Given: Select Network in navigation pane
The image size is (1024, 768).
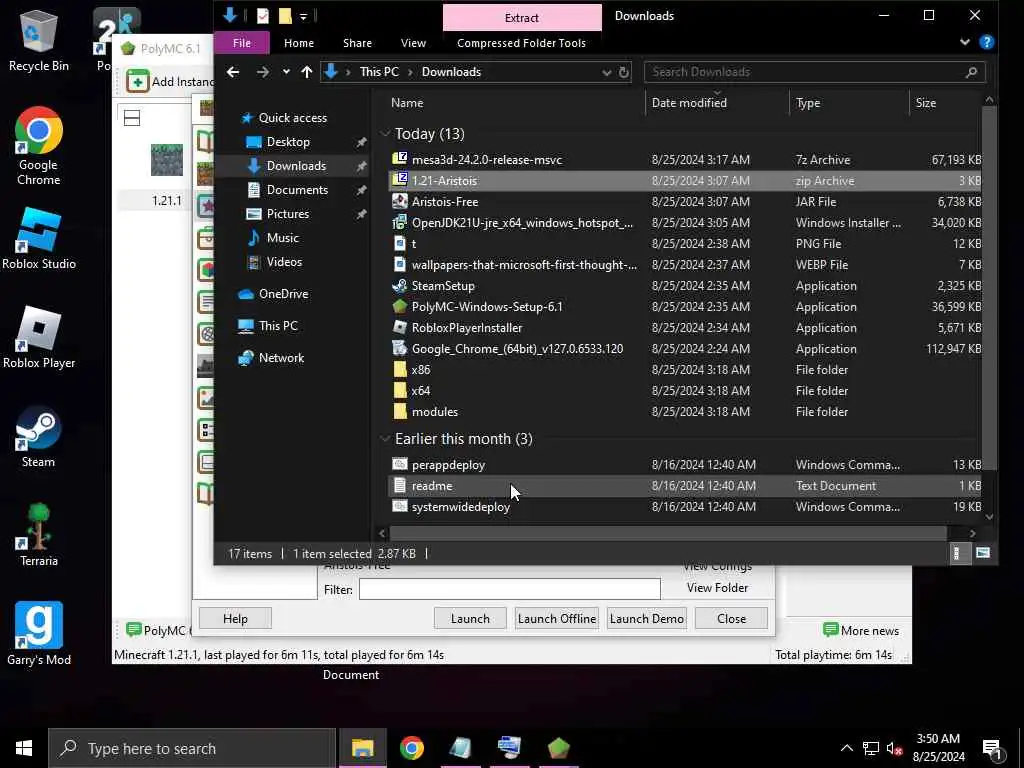Looking at the screenshot, I should [x=281, y=358].
